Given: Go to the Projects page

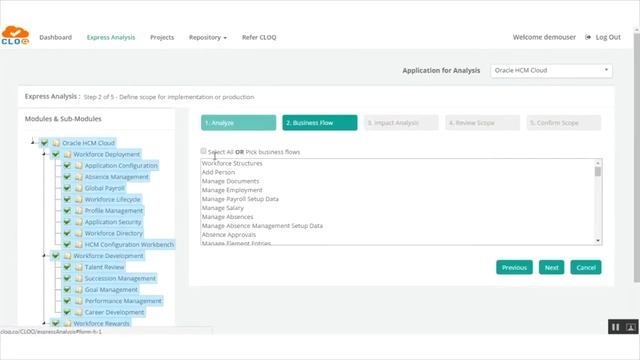Looking at the screenshot, I should tap(162, 38).
